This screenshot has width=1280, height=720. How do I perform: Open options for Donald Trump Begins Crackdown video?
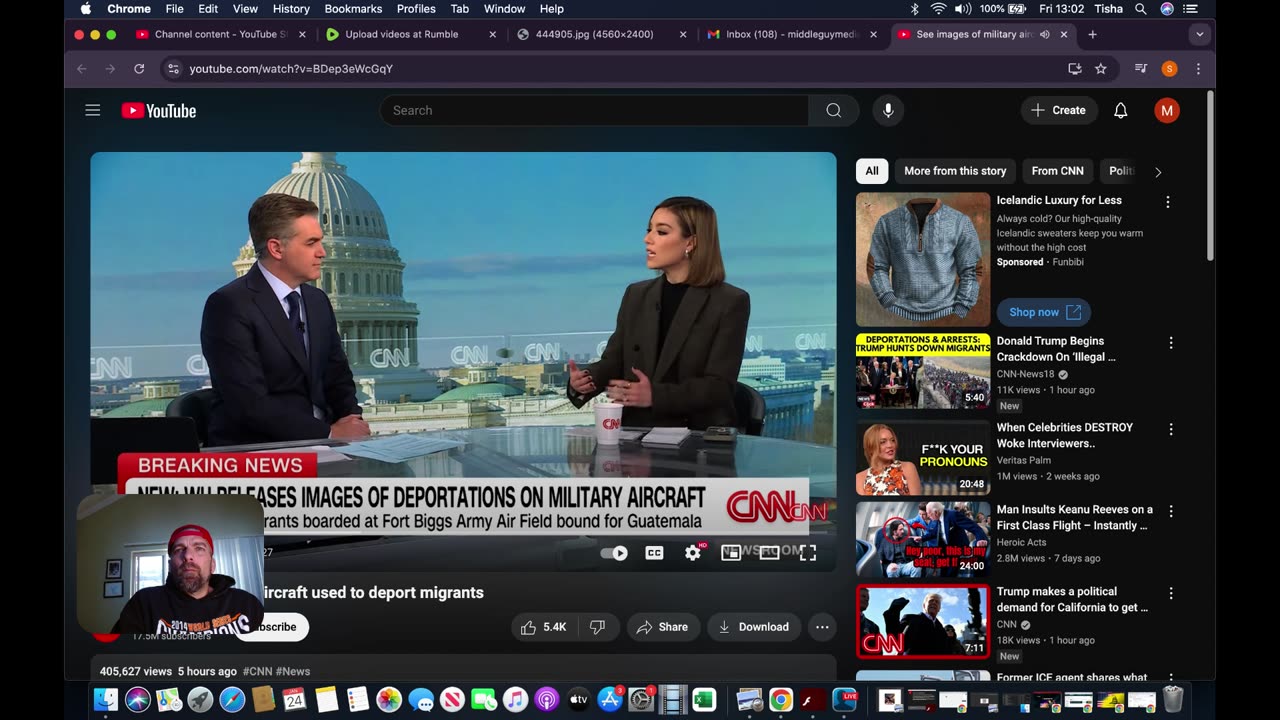(1171, 343)
